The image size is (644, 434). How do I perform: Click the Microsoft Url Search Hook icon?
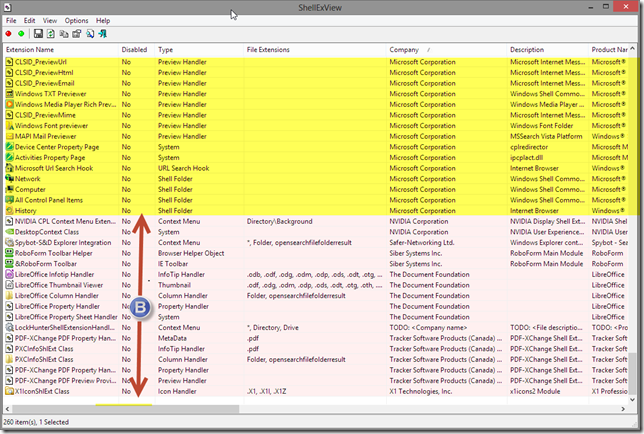tap(9, 168)
